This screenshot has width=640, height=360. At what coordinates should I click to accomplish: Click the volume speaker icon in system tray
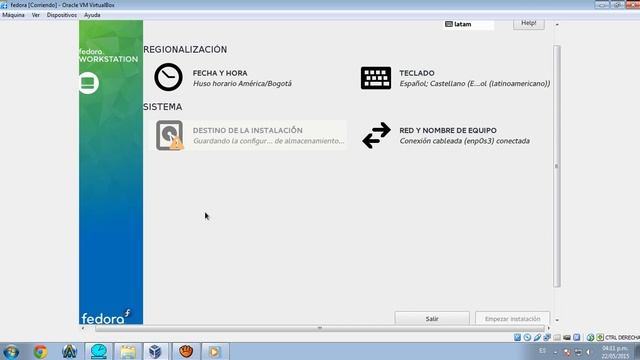[588, 352]
